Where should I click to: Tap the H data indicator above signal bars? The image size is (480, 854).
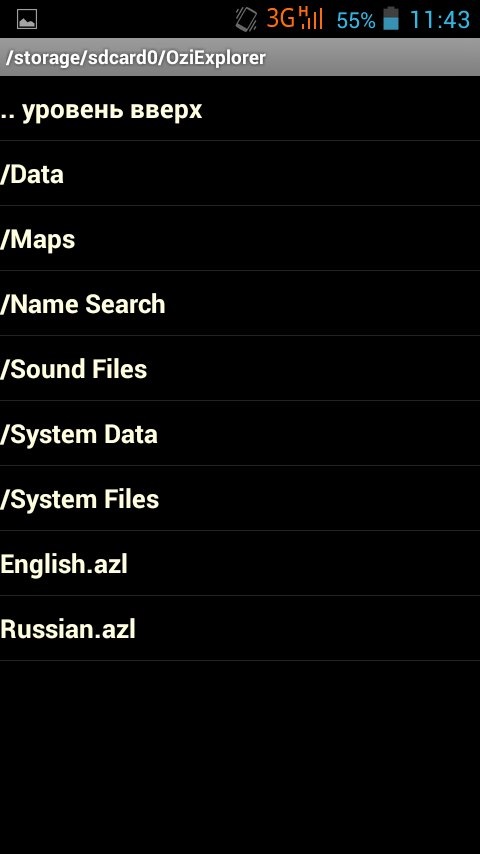(x=305, y=13)
